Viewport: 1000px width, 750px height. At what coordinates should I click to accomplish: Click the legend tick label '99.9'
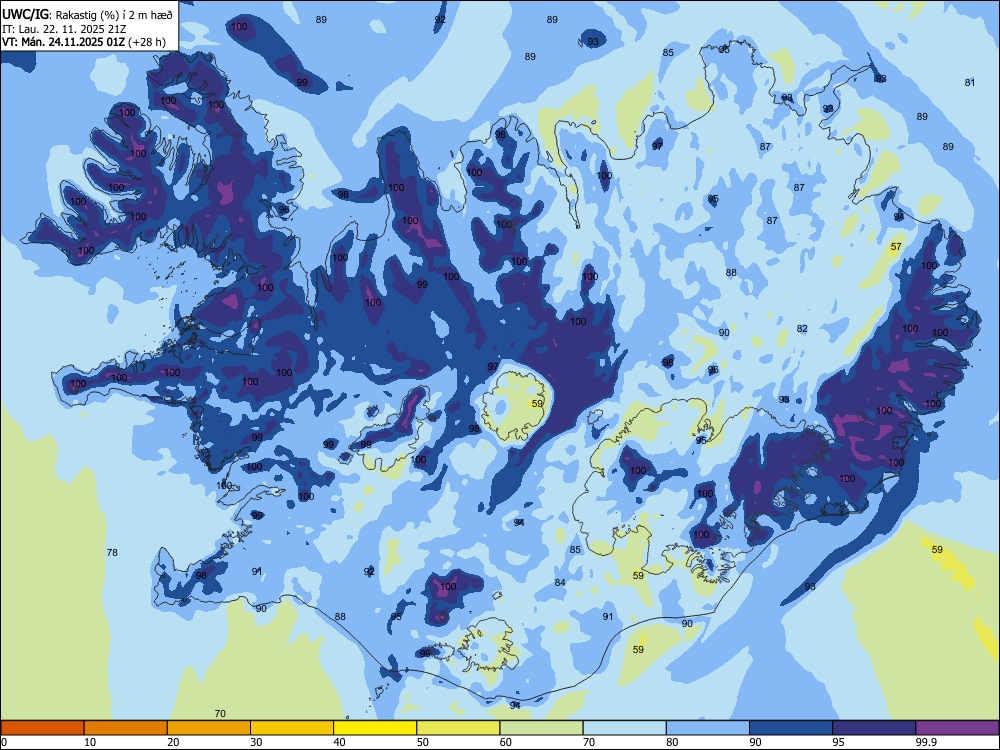pyautogui.click(x=925, y=742)
